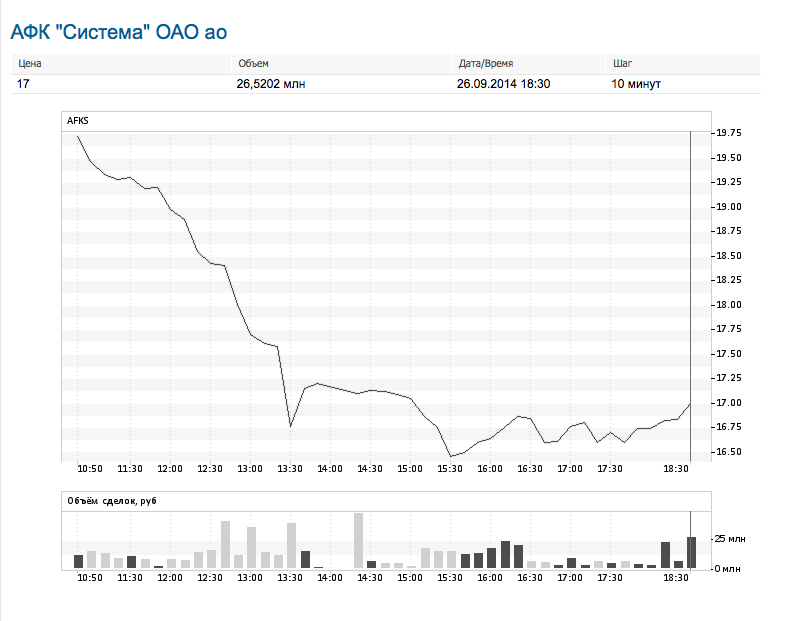The width and height of the screenshot is (800, 621).
Task: Click 14:00 on the price chart time axis
Action: pos(330,468)
